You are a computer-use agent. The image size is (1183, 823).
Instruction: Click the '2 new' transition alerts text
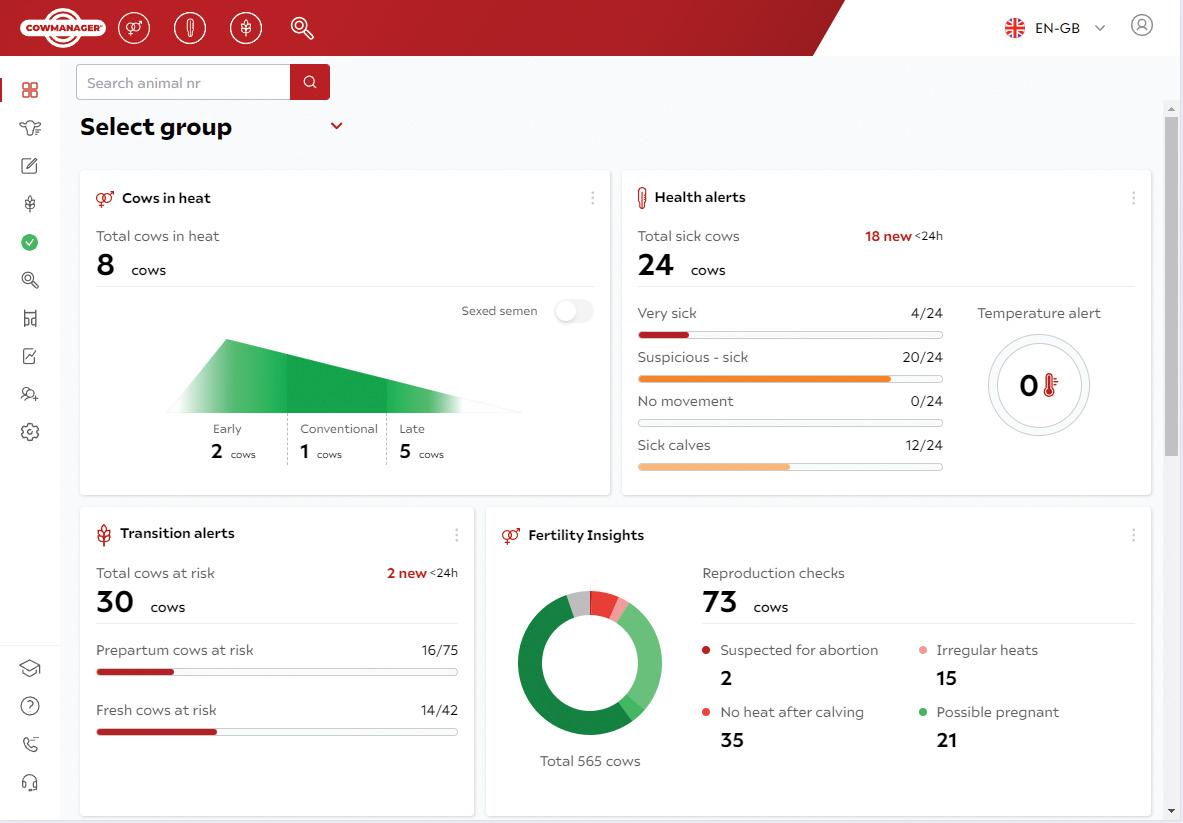tap(407, 573)
